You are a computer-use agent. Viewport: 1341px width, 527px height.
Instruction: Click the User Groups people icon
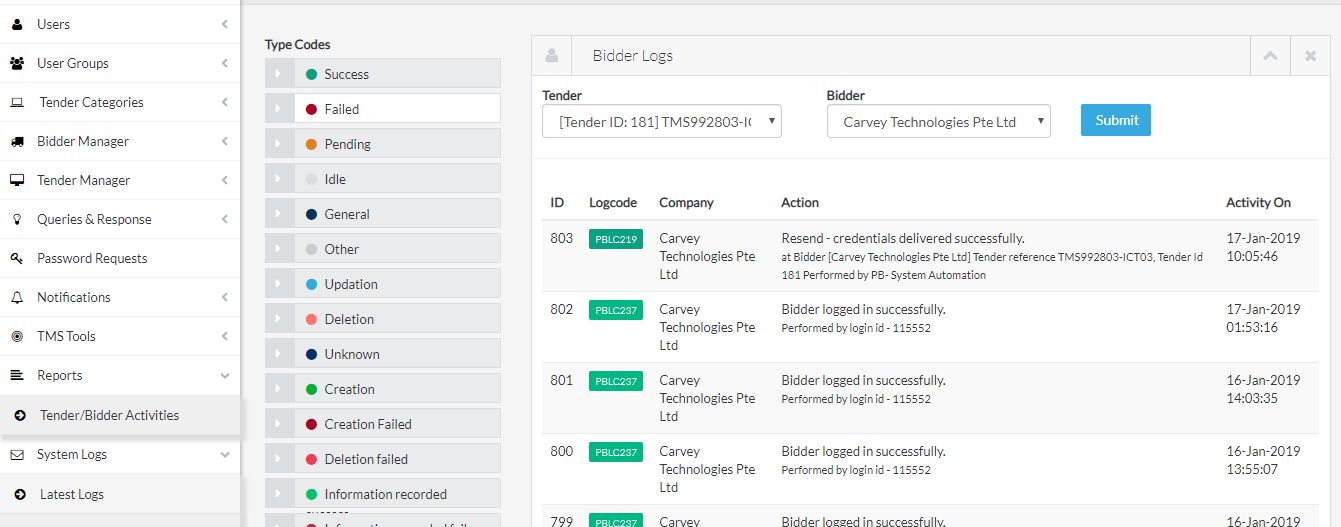[17, 63]
